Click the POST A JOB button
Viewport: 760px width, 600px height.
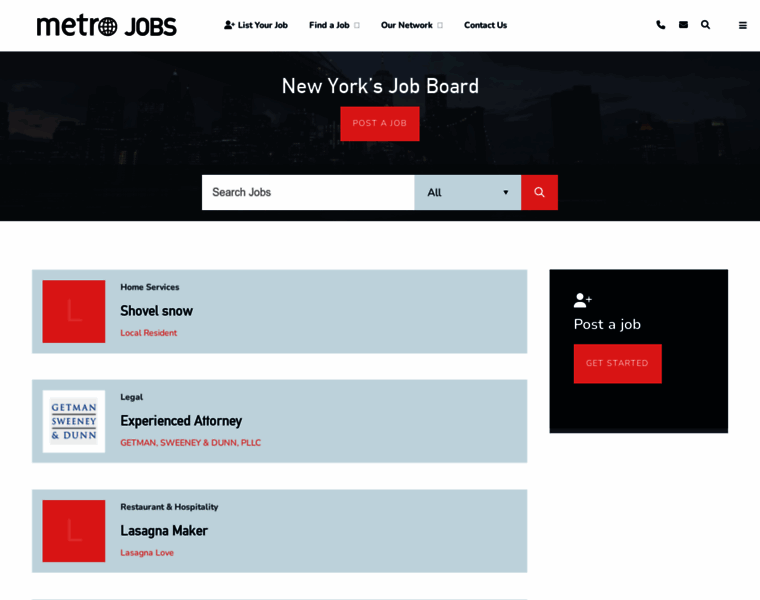(x=379, y=123)
